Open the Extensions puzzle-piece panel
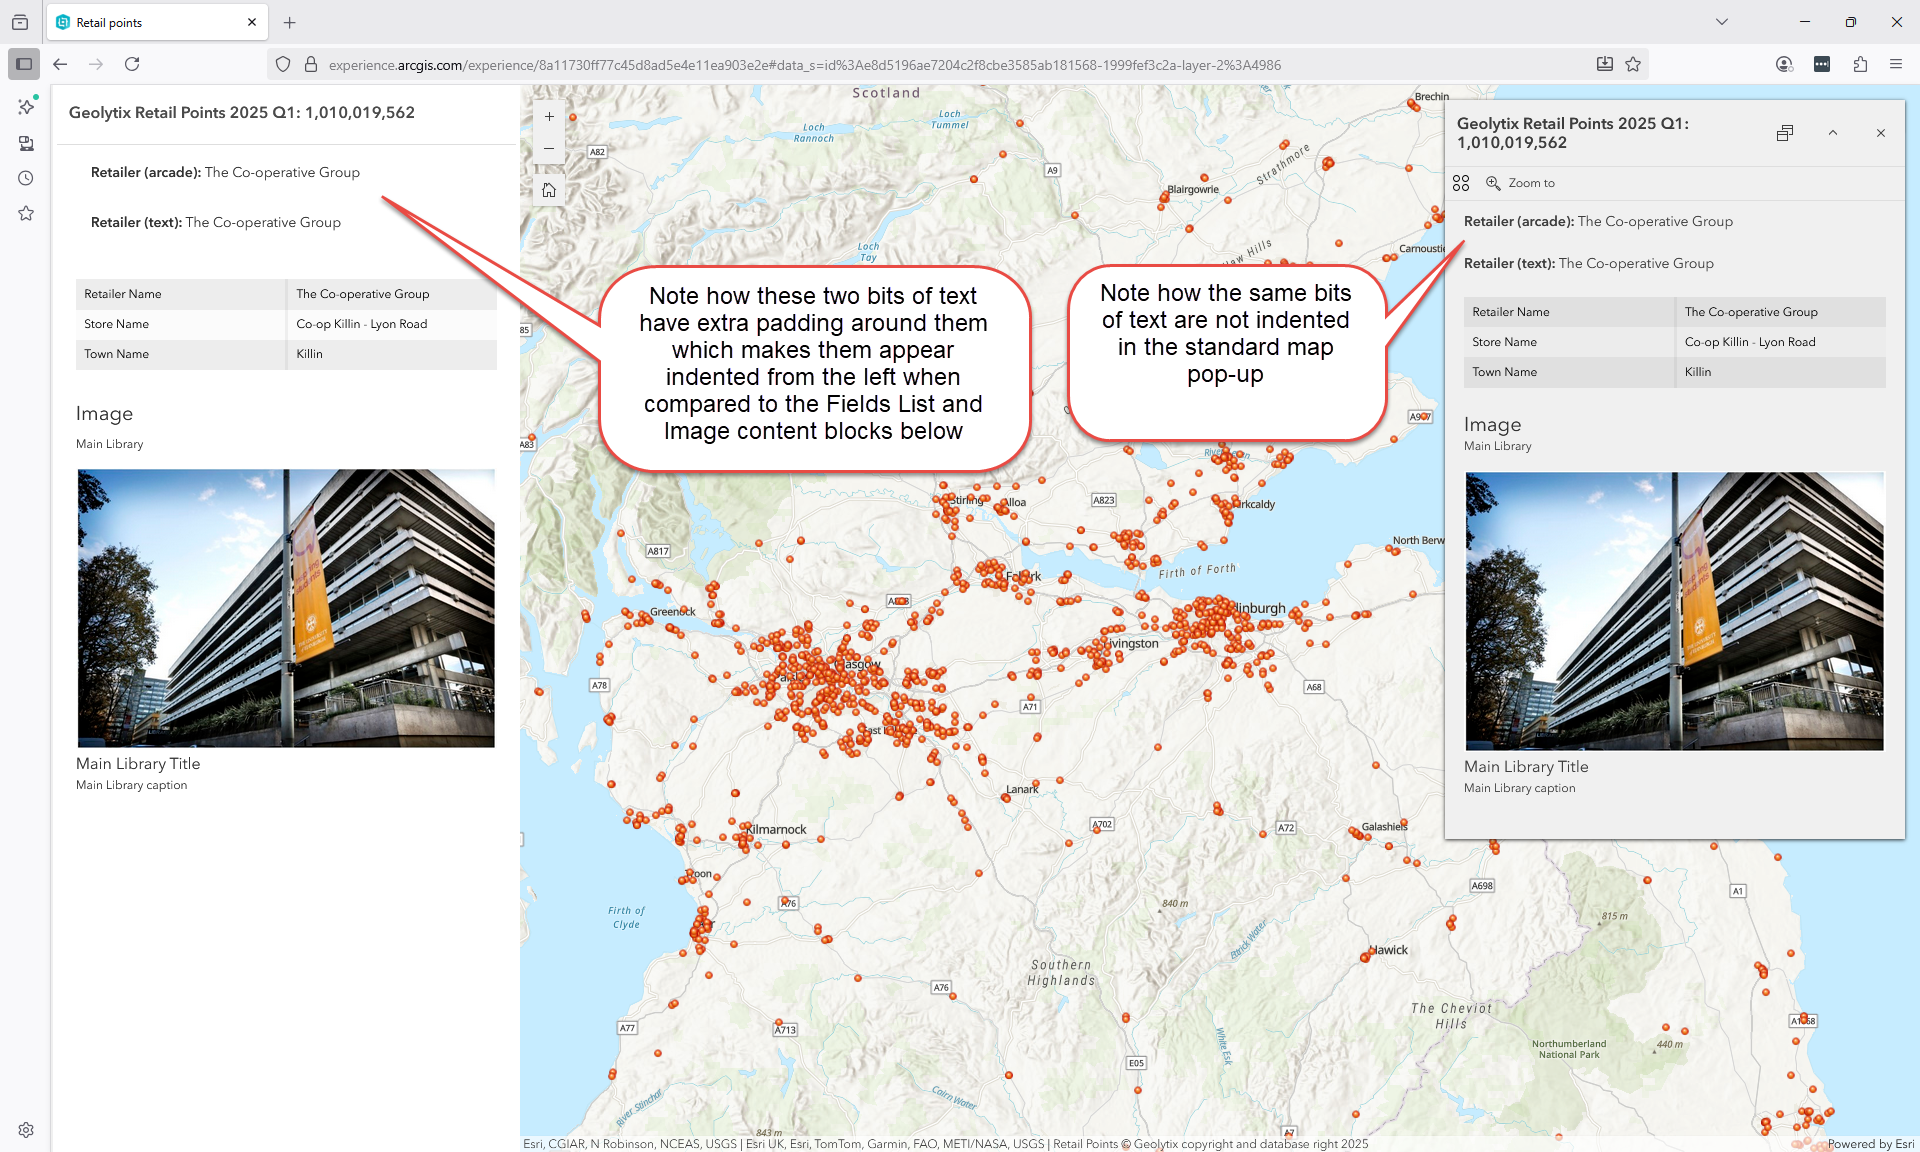Screen dimensions: 1920x1152 tap(1860, 64)
